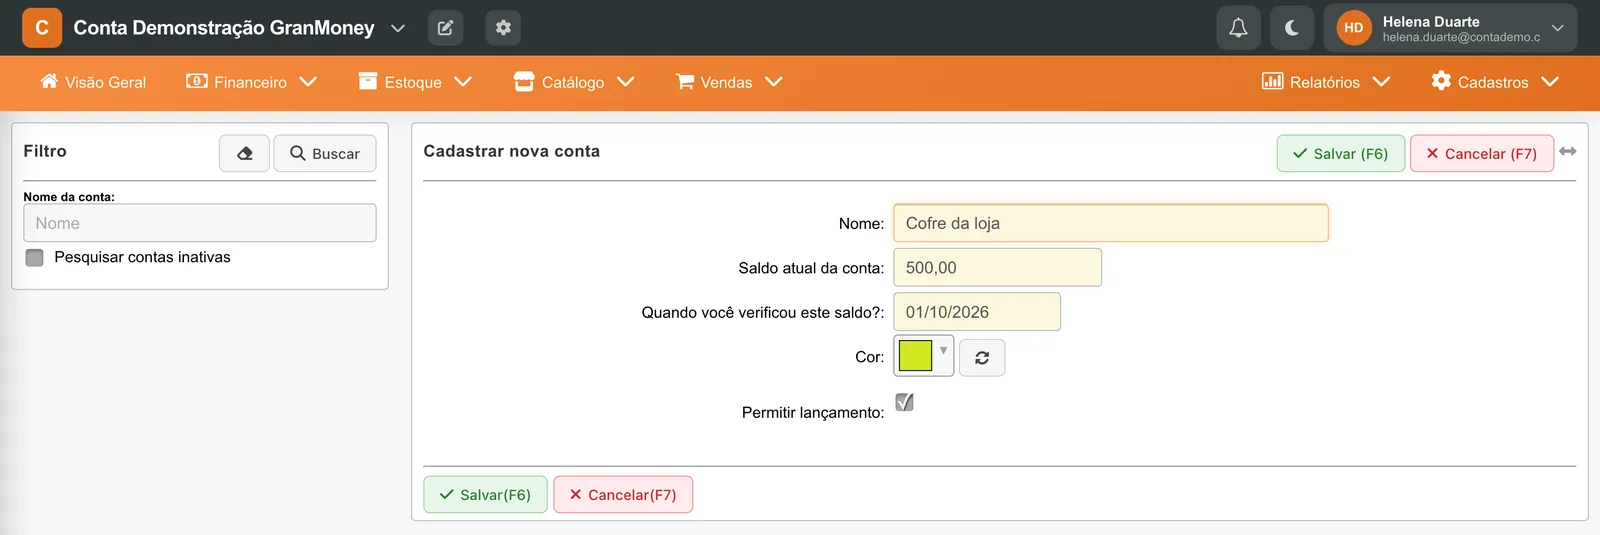
Task: Expand the Helena Duarte user menu
Action: [x=1450, y=28]
